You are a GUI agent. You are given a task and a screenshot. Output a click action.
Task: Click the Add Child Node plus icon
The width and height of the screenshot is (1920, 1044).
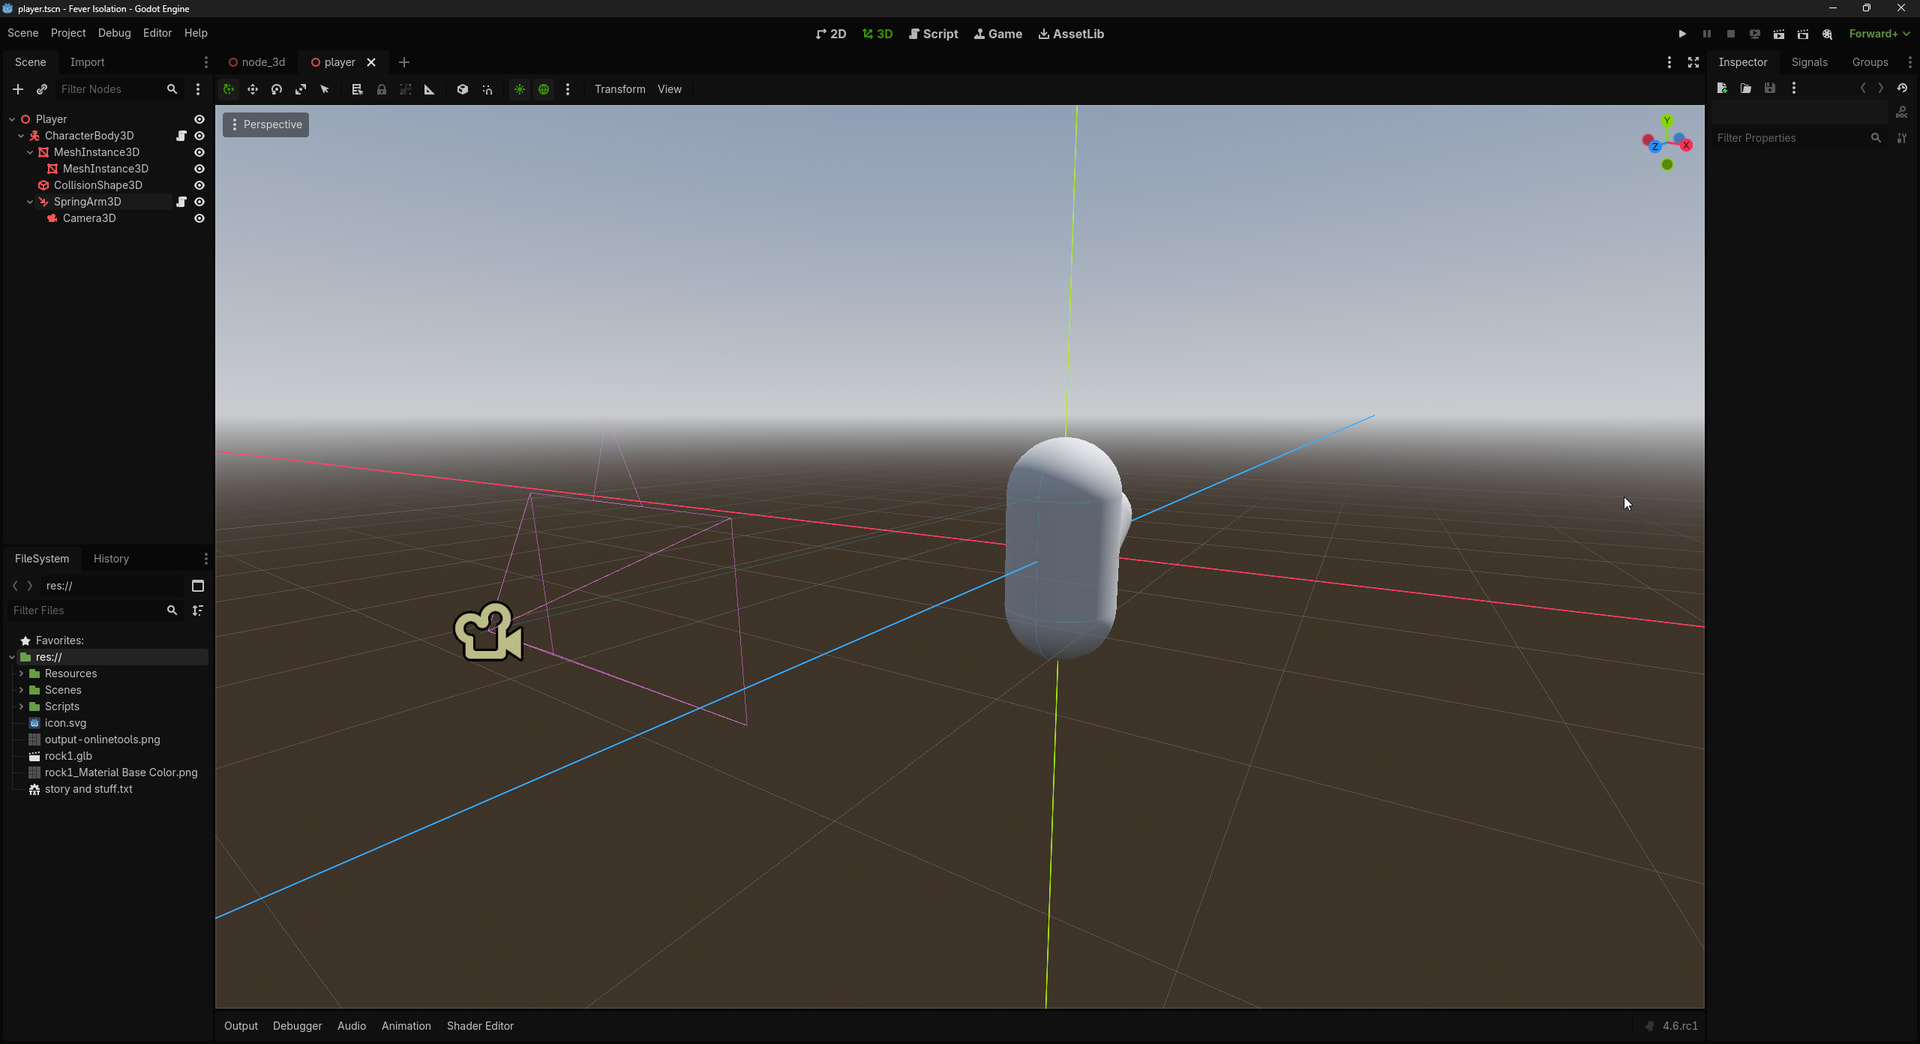18,89
